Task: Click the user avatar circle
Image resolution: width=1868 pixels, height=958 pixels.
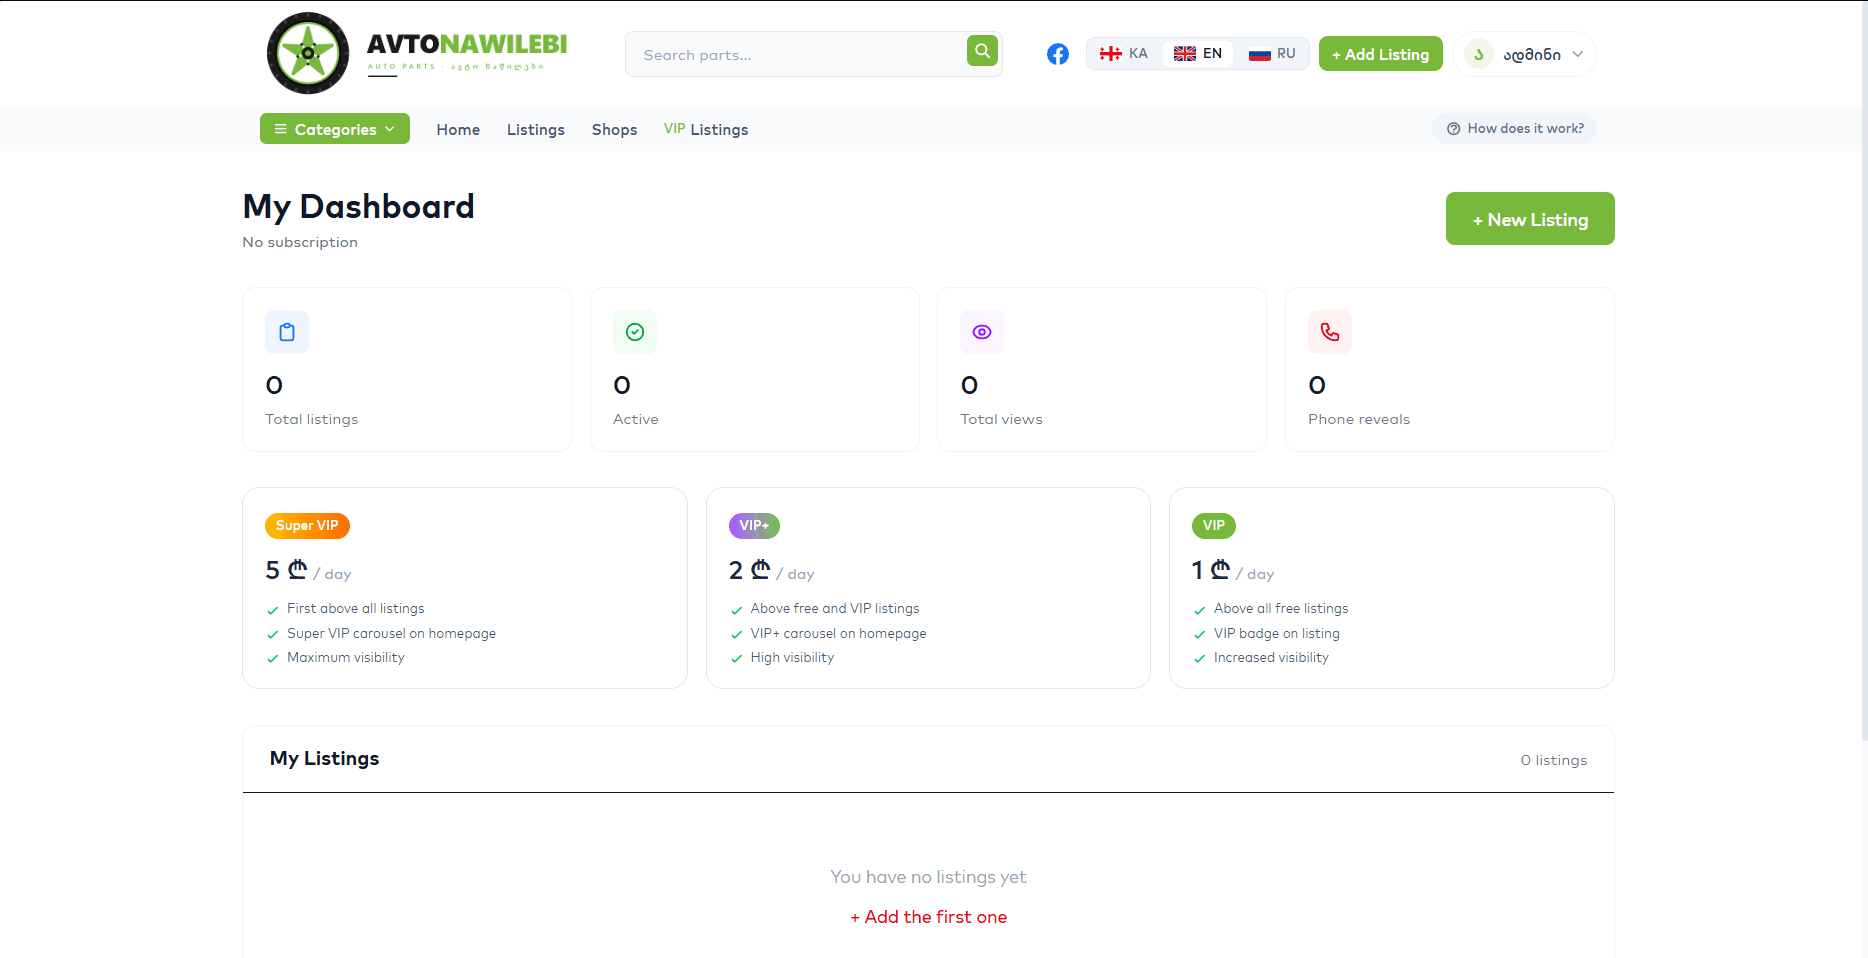Action: tap(1478, 54)
